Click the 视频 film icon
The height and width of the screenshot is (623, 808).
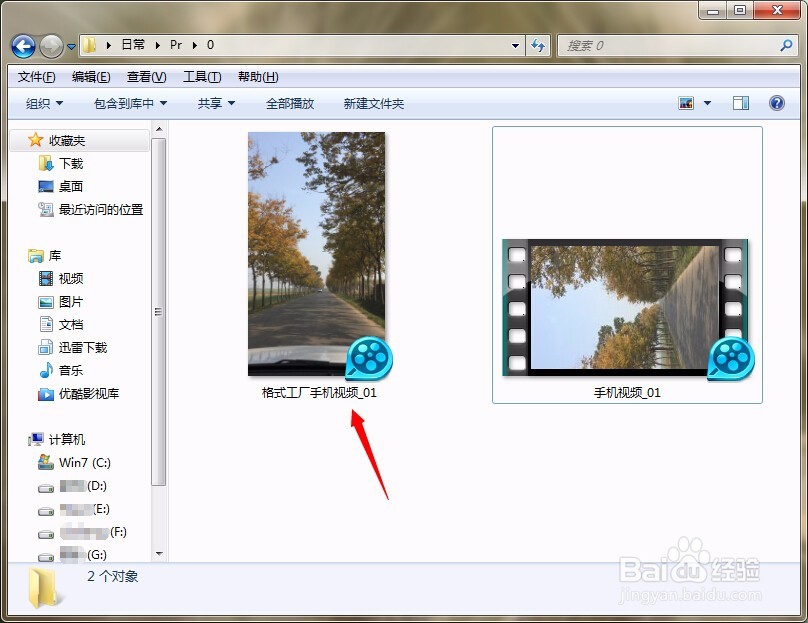tap(46, 279)
